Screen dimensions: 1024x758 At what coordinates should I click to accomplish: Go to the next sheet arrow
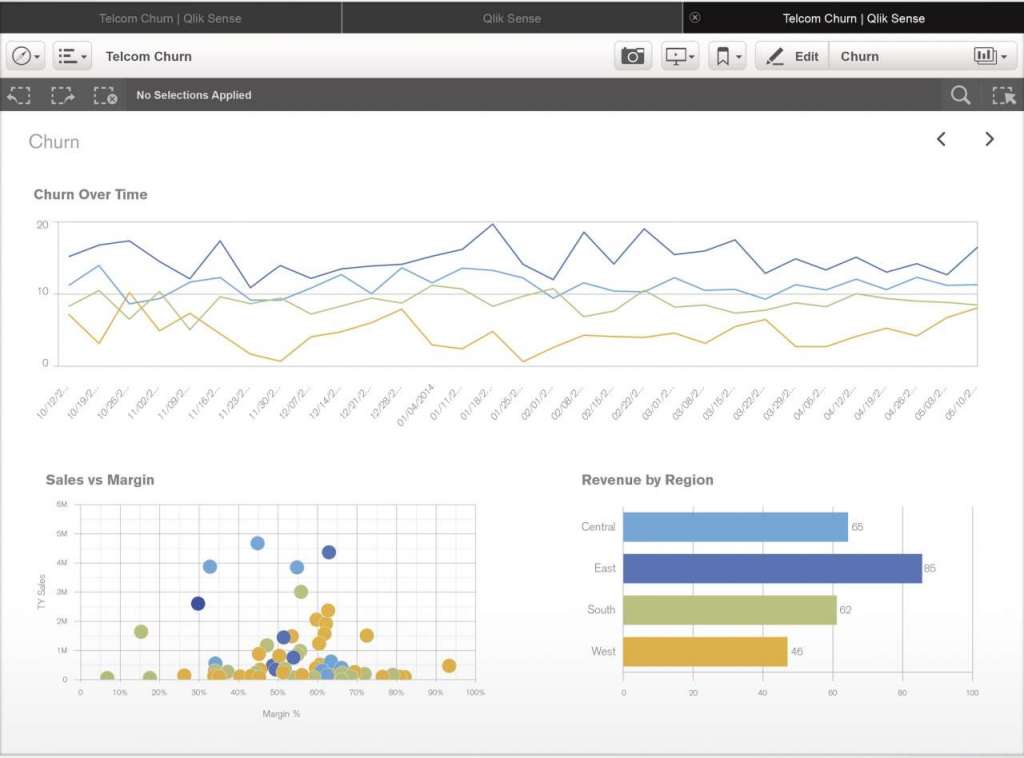pyautogui.click(x=989, y=140)
